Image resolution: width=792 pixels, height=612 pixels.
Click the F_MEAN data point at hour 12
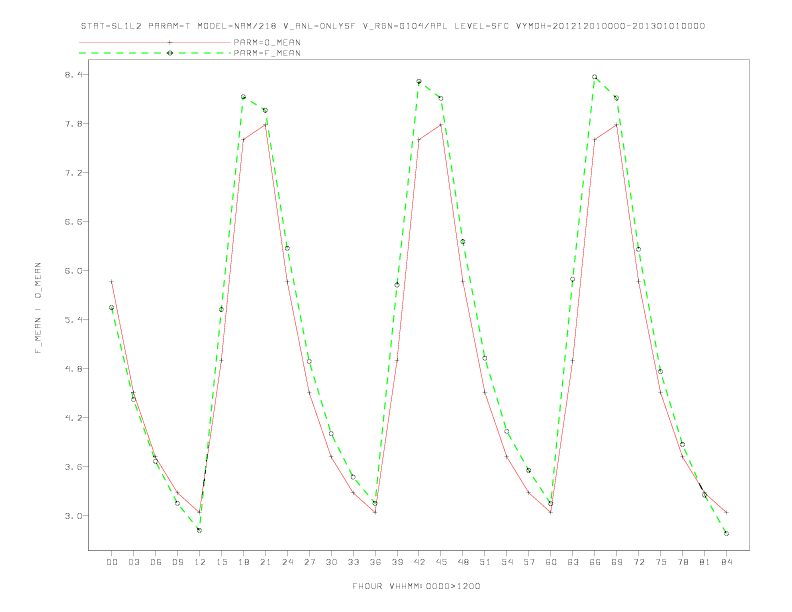(x=200, y=530)
